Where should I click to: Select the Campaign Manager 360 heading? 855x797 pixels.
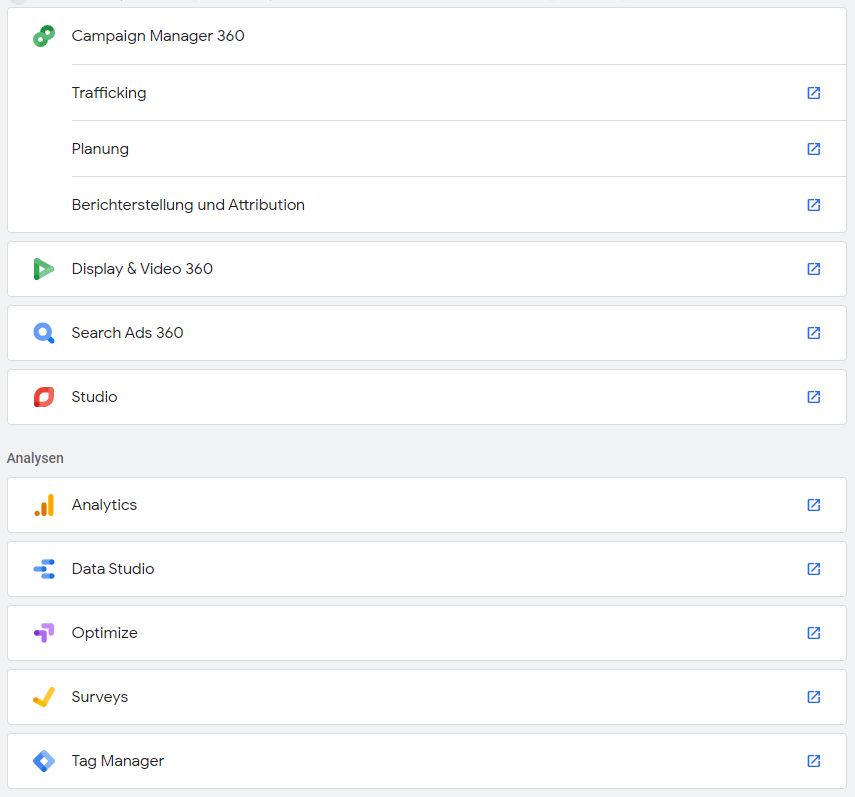pos(158,36)
